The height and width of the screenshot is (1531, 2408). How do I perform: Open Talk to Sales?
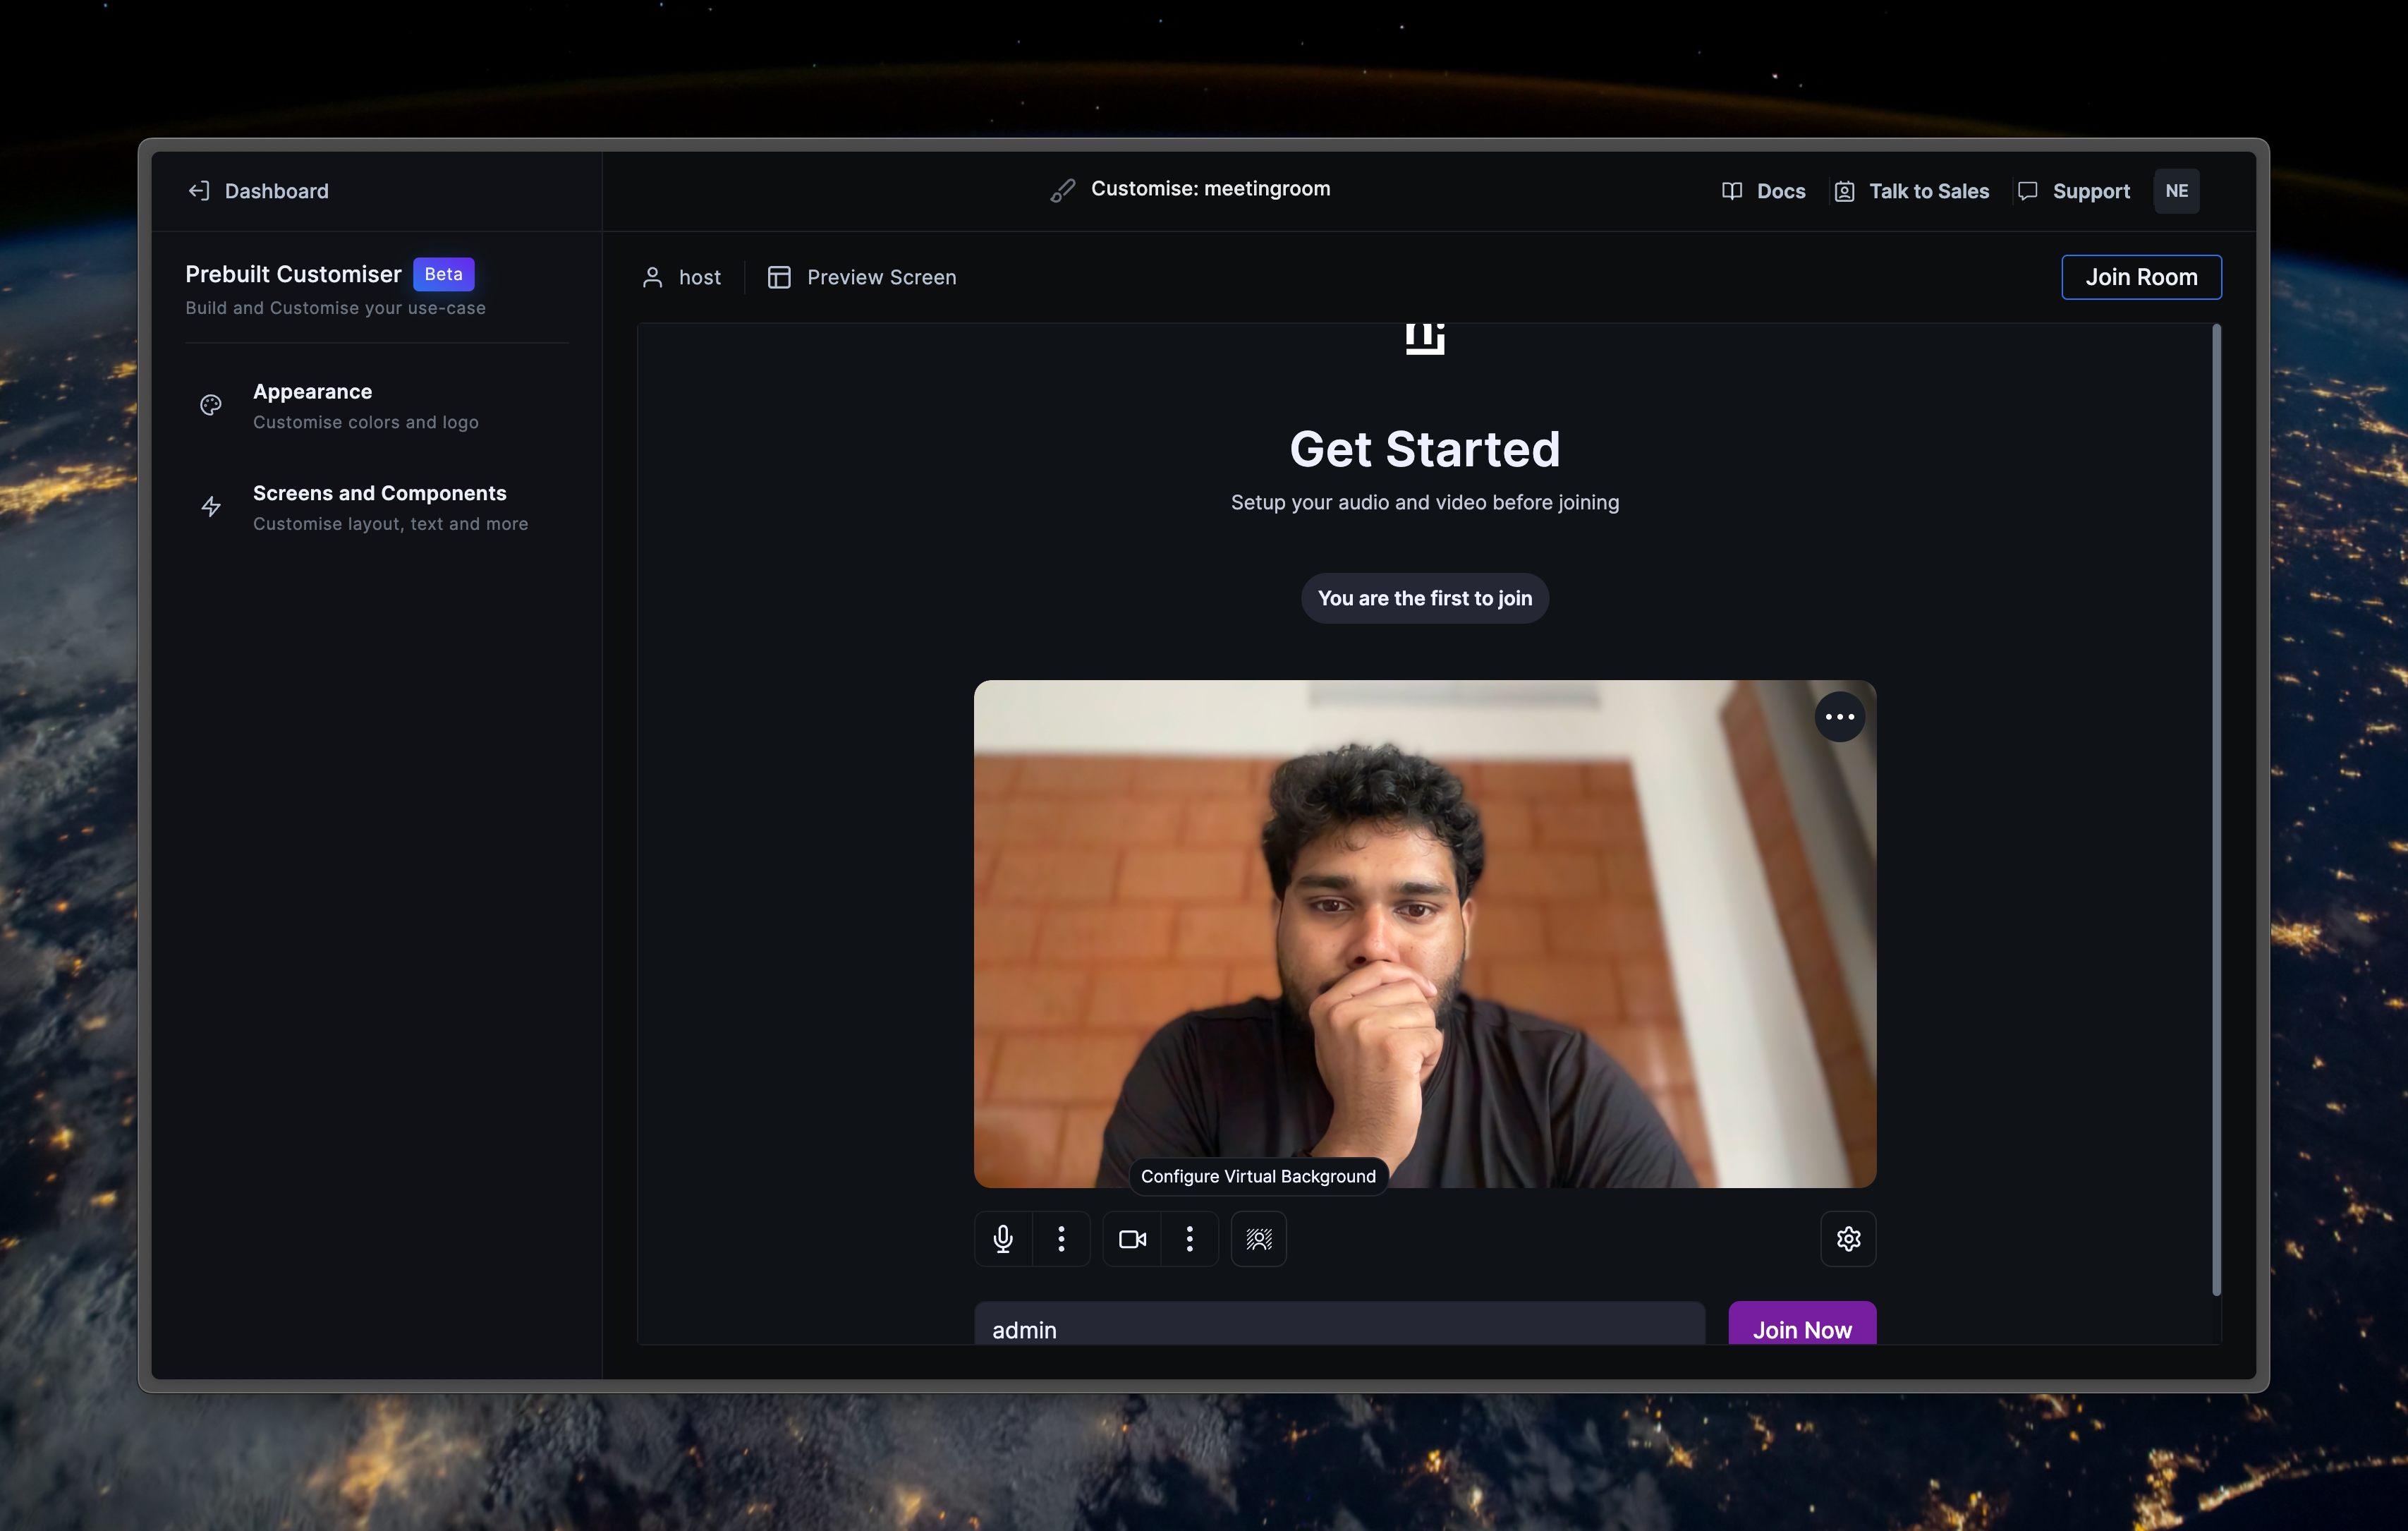click(1911, 191)
